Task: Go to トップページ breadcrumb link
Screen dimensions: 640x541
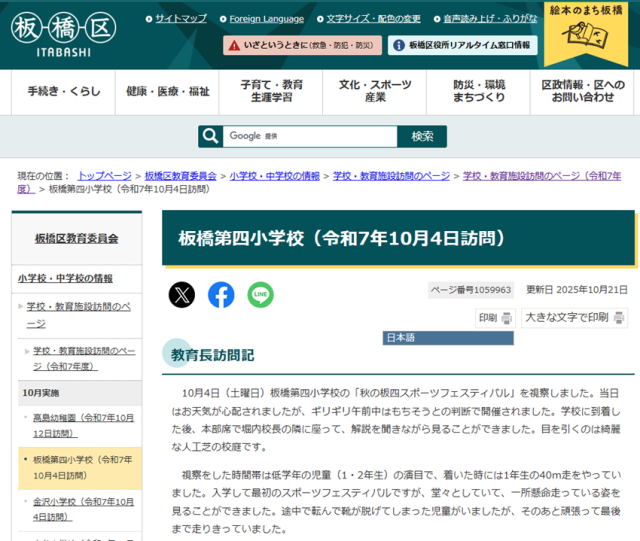Action: tap(104, 175)
